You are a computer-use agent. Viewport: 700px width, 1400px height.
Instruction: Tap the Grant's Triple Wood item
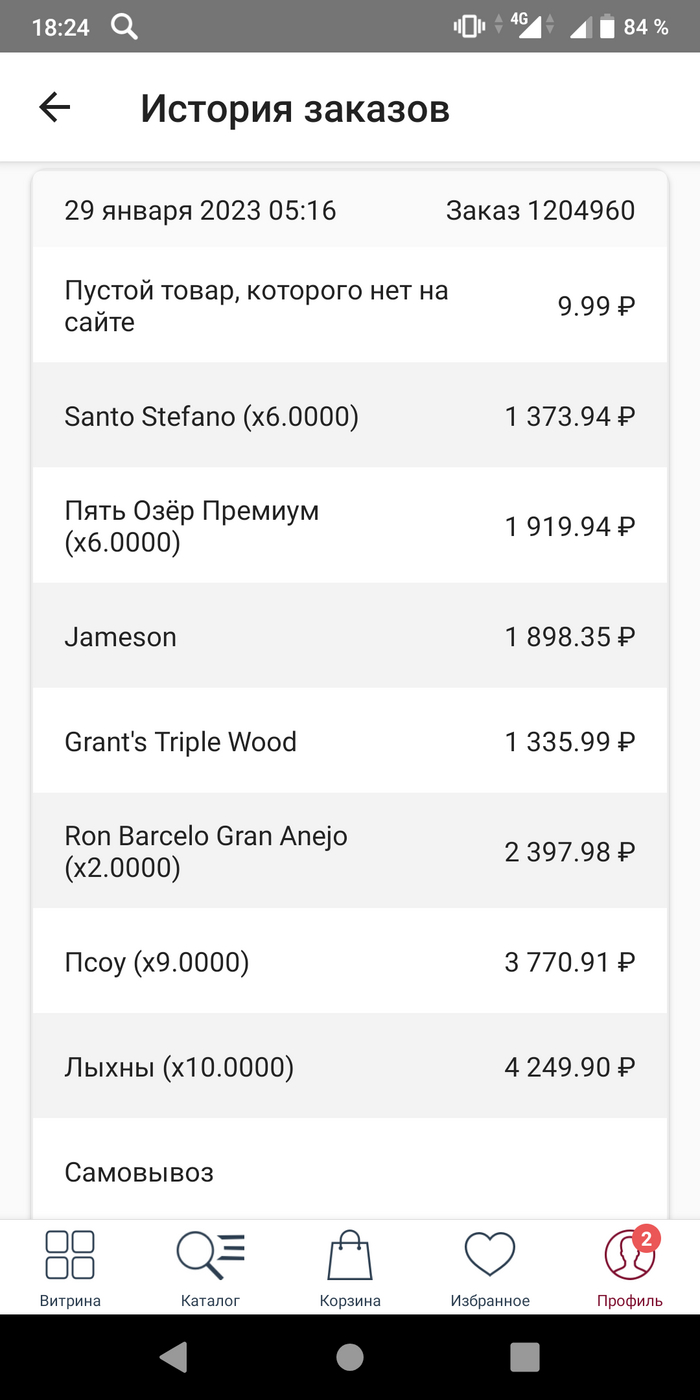[x=349, y=742]
